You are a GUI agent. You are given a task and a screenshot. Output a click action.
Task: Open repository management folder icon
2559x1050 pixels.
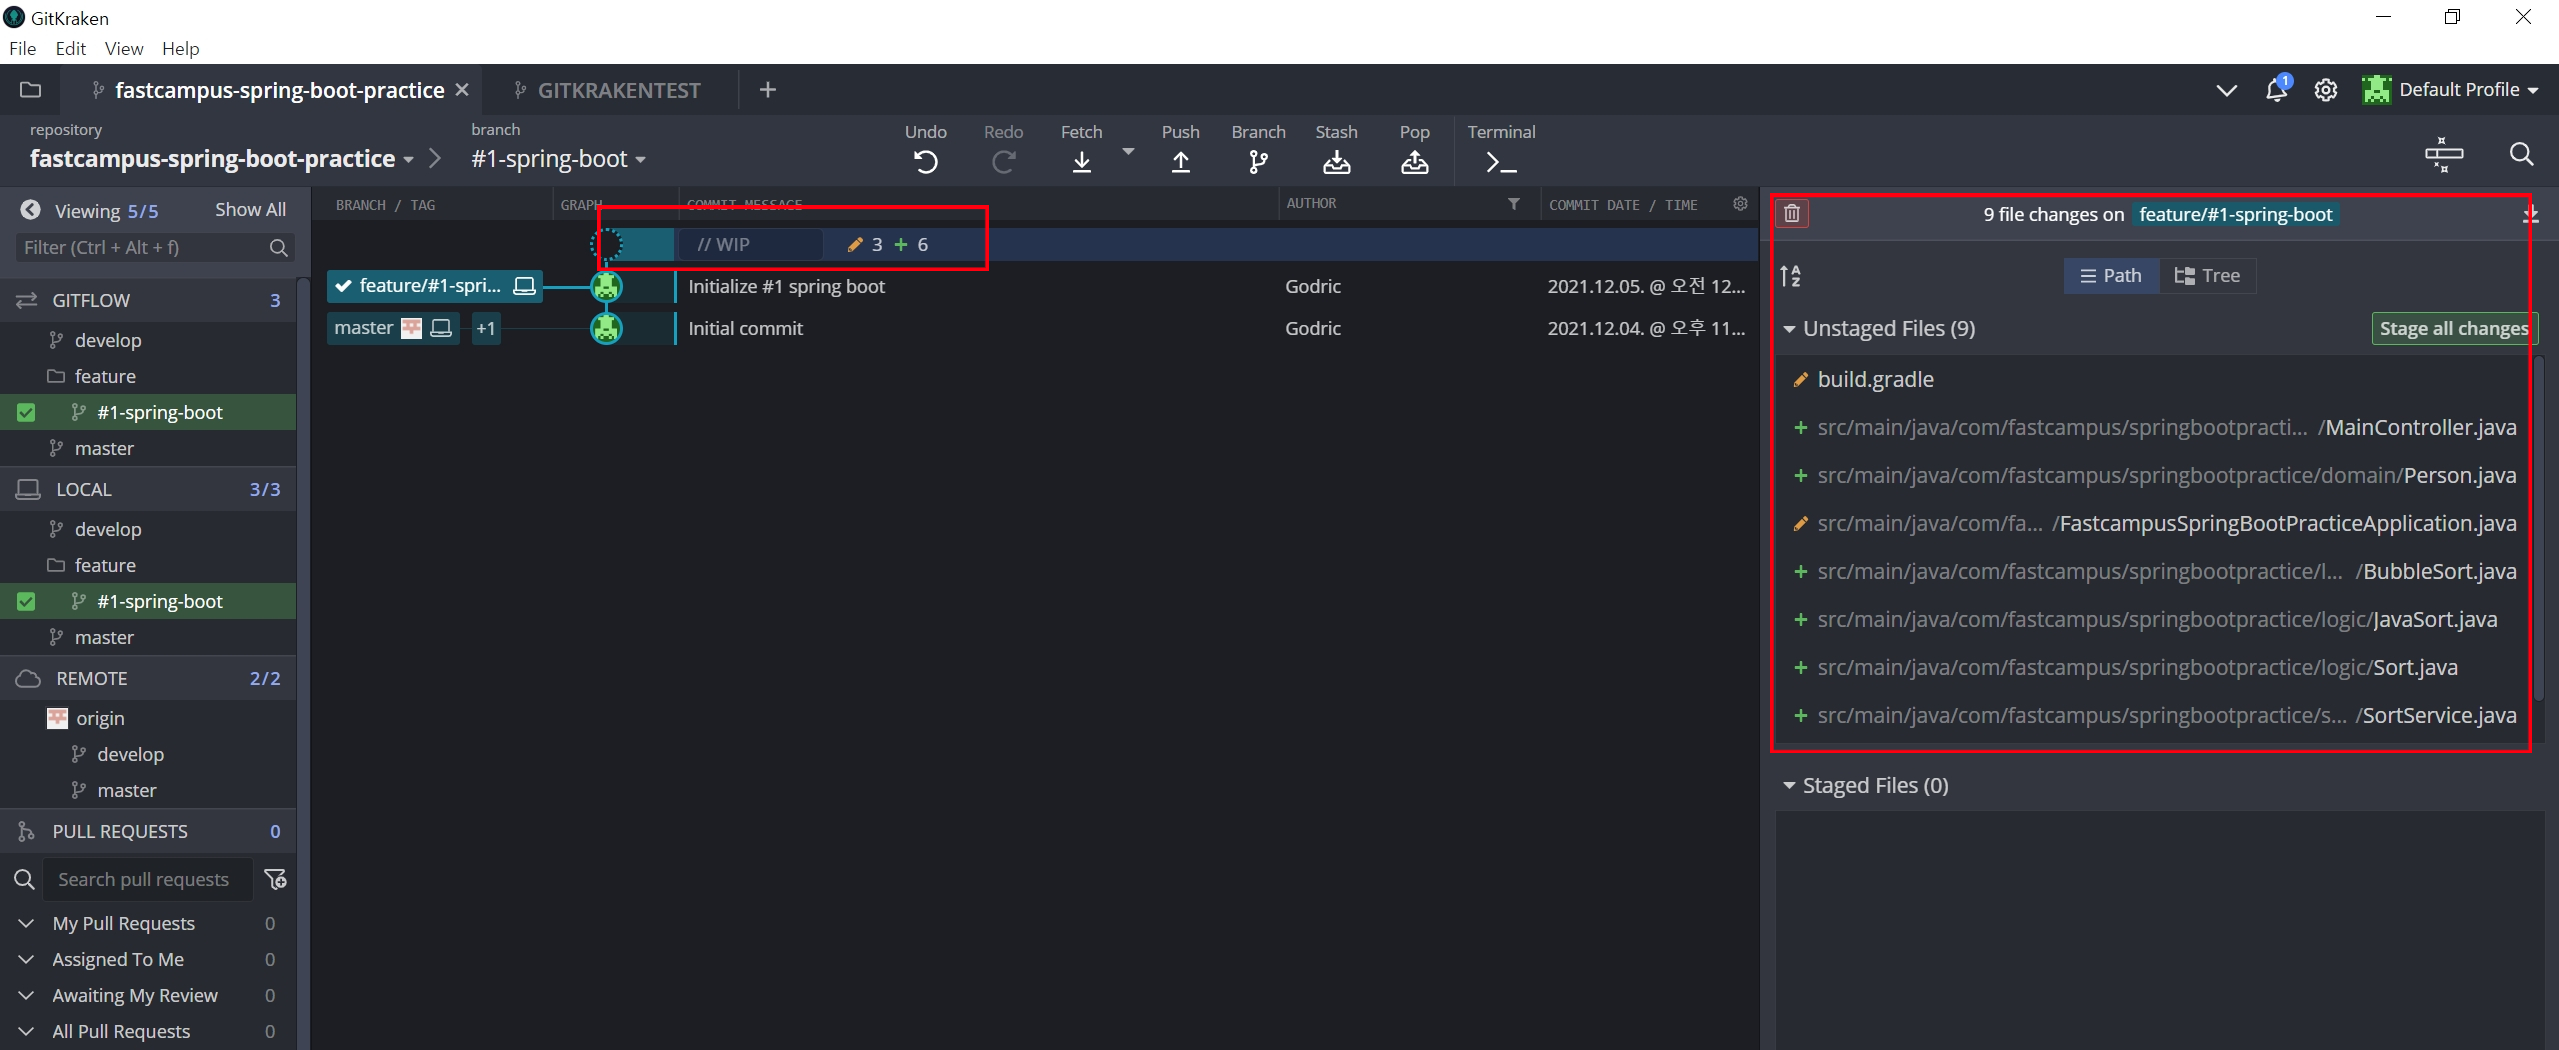coord(30,90)
